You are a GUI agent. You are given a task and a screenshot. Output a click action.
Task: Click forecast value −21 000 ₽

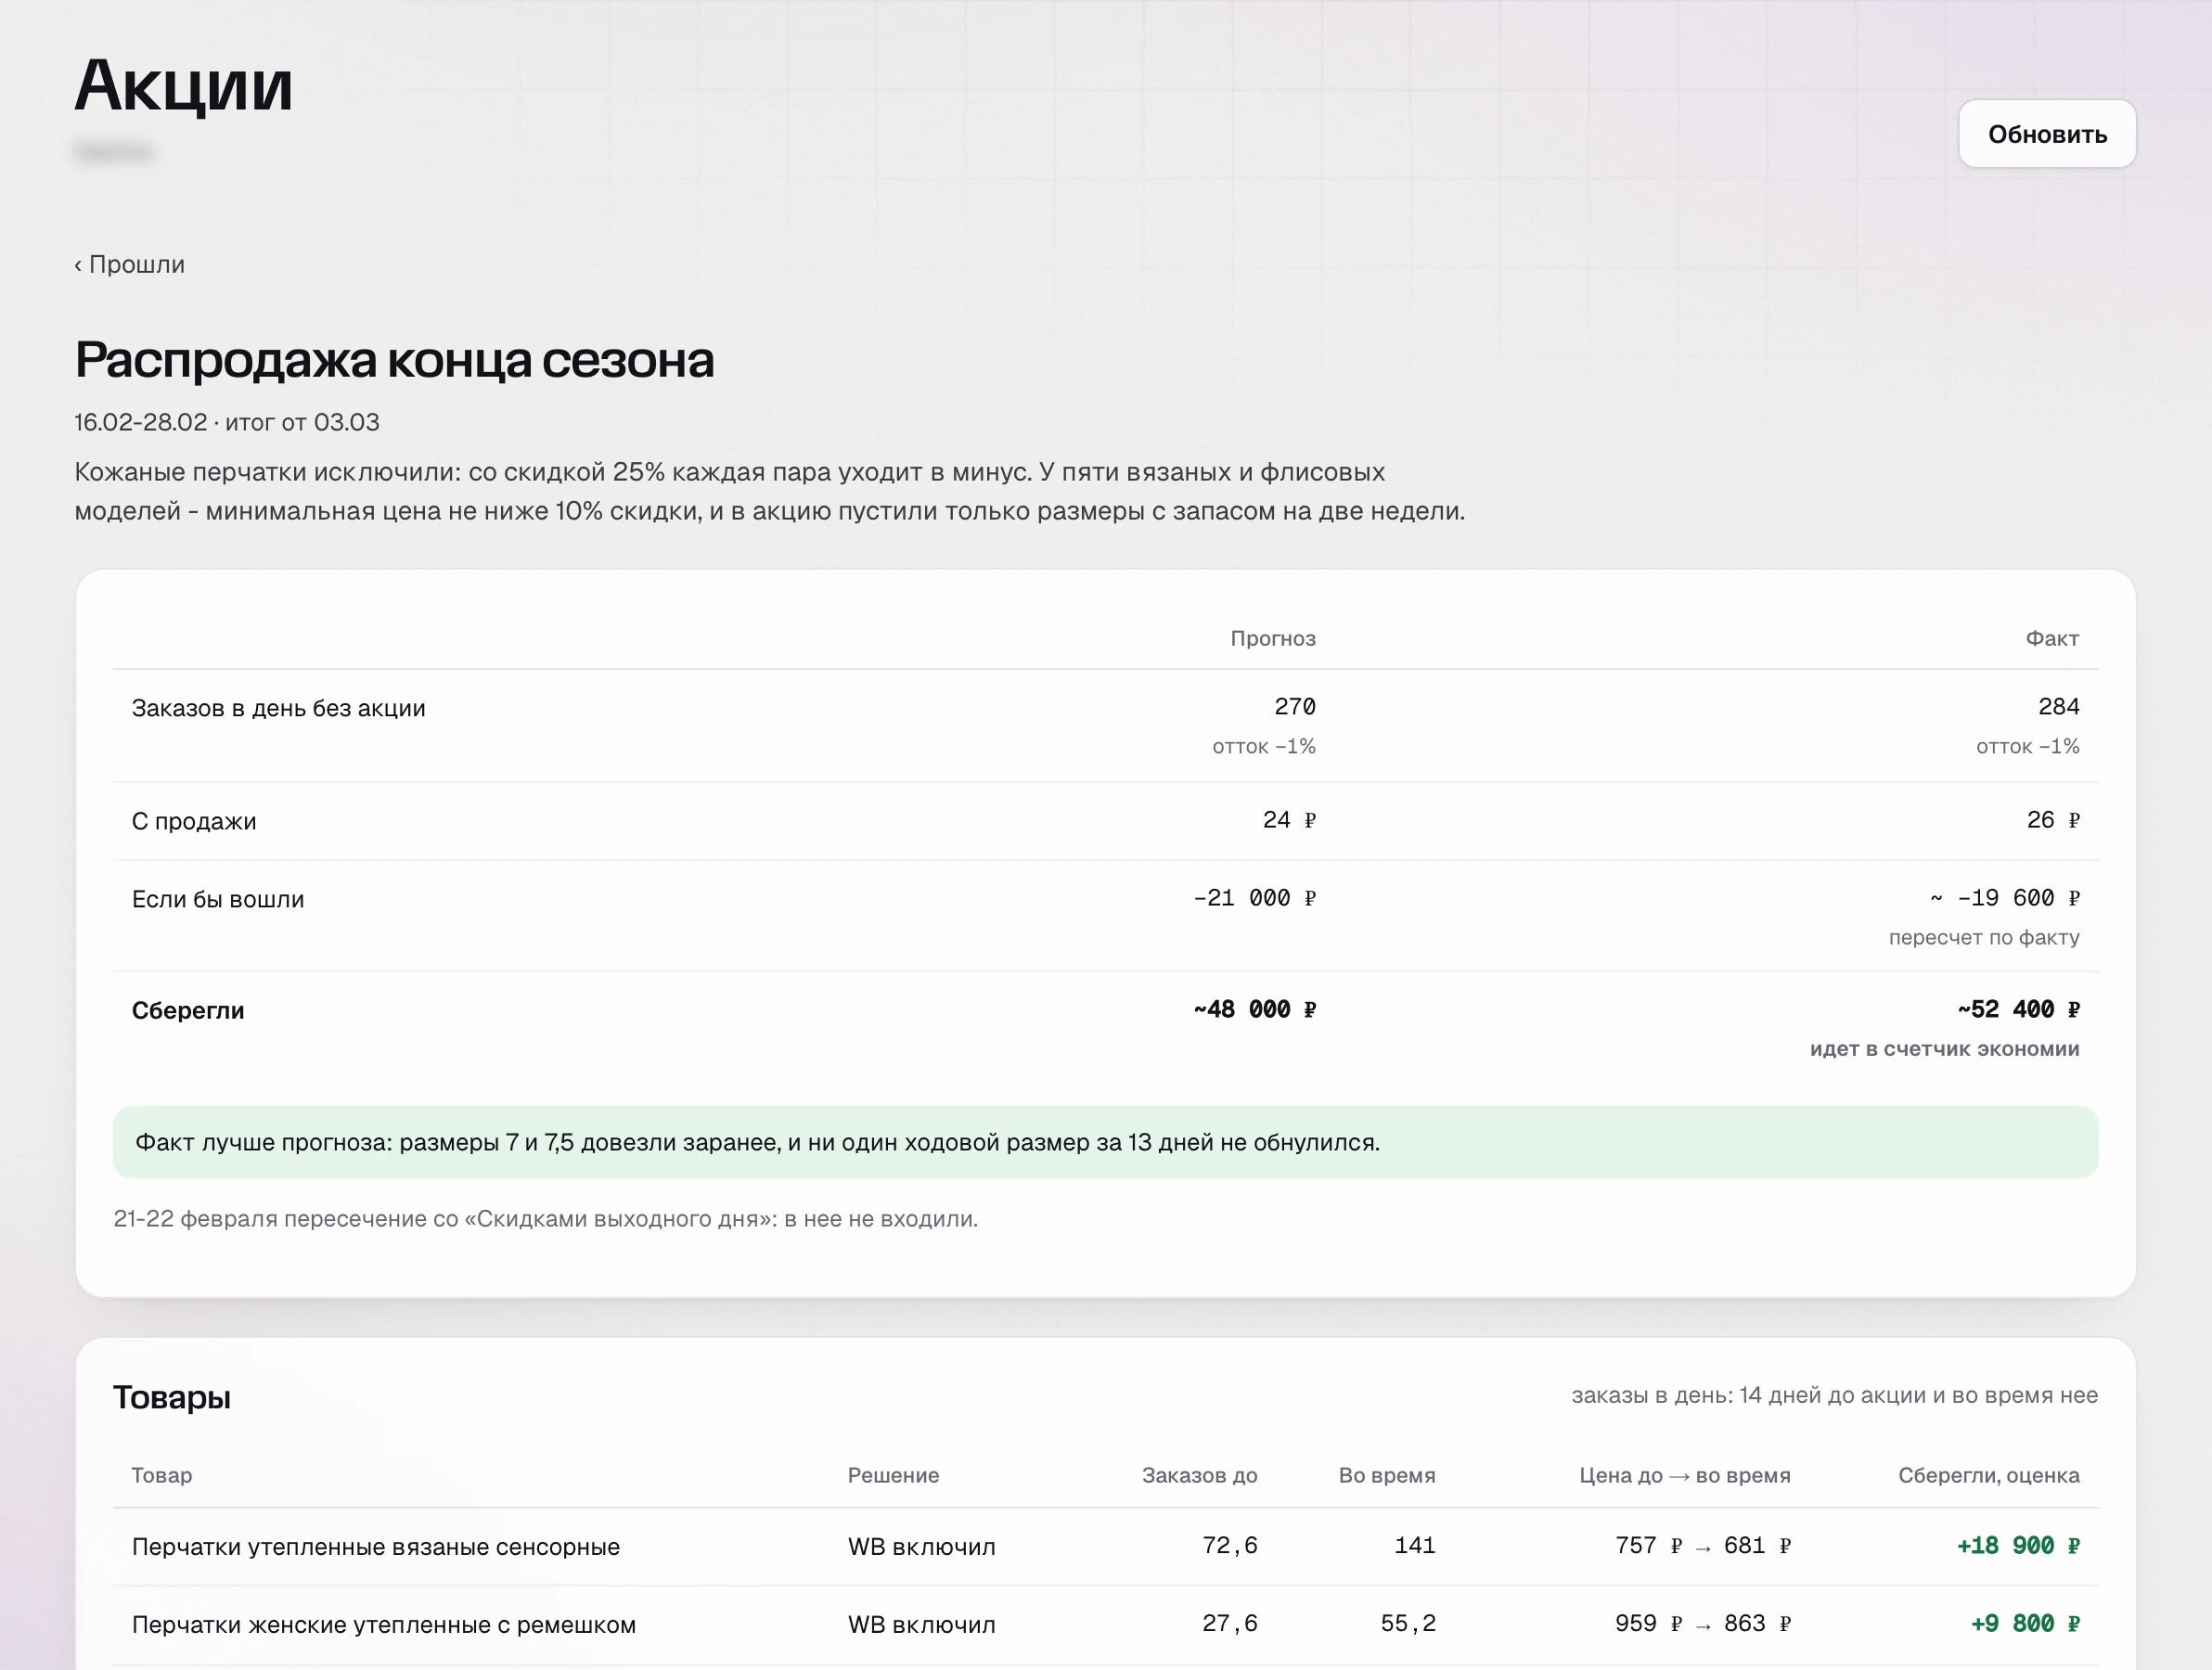(x=1254, y=898)
